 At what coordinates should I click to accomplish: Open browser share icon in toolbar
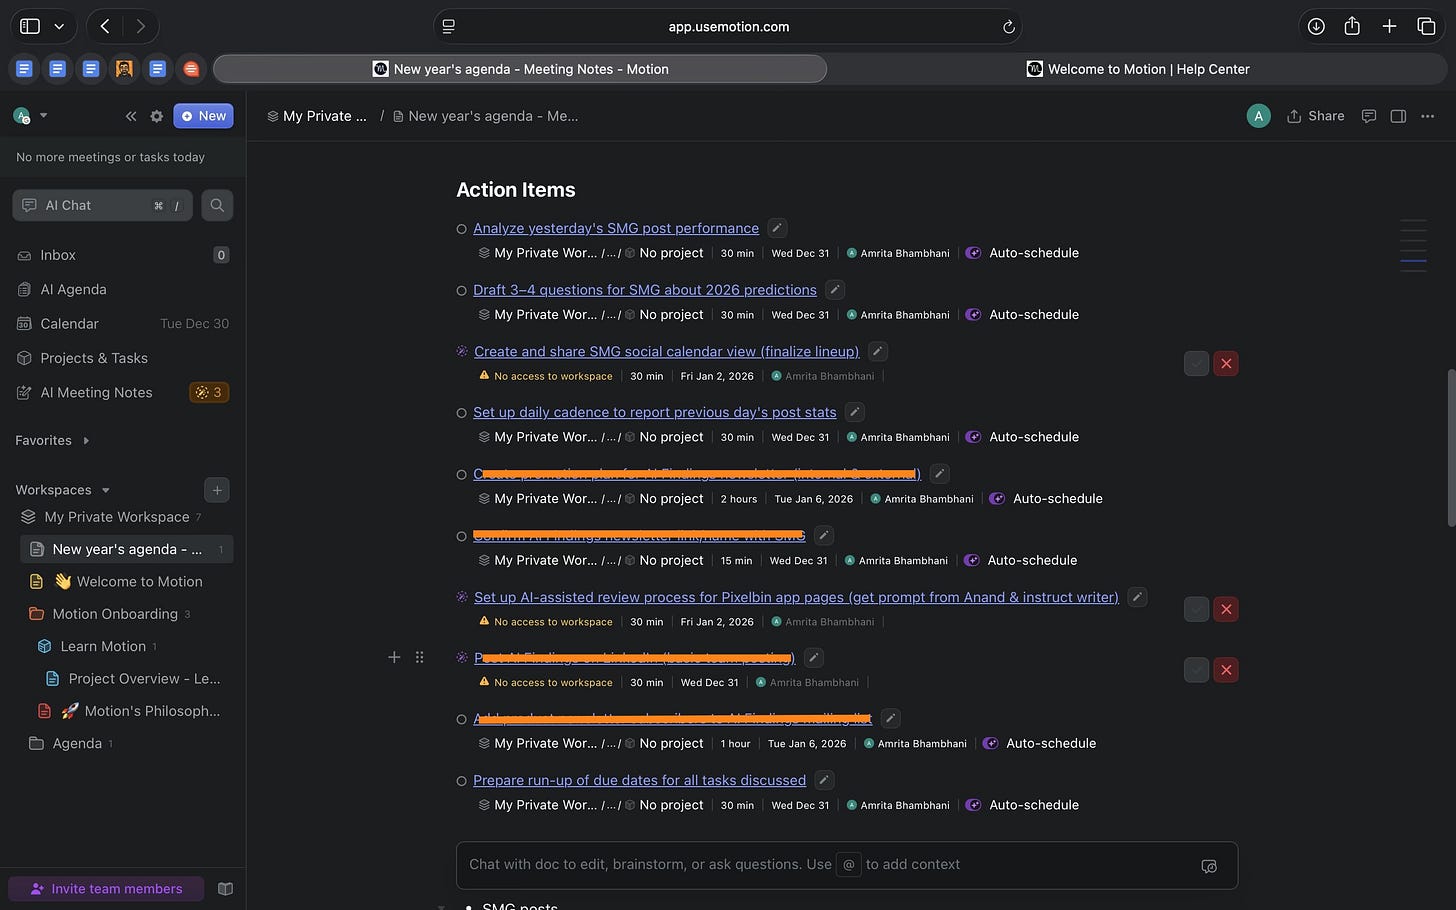pyautogui.click(x=1352, y=26)
